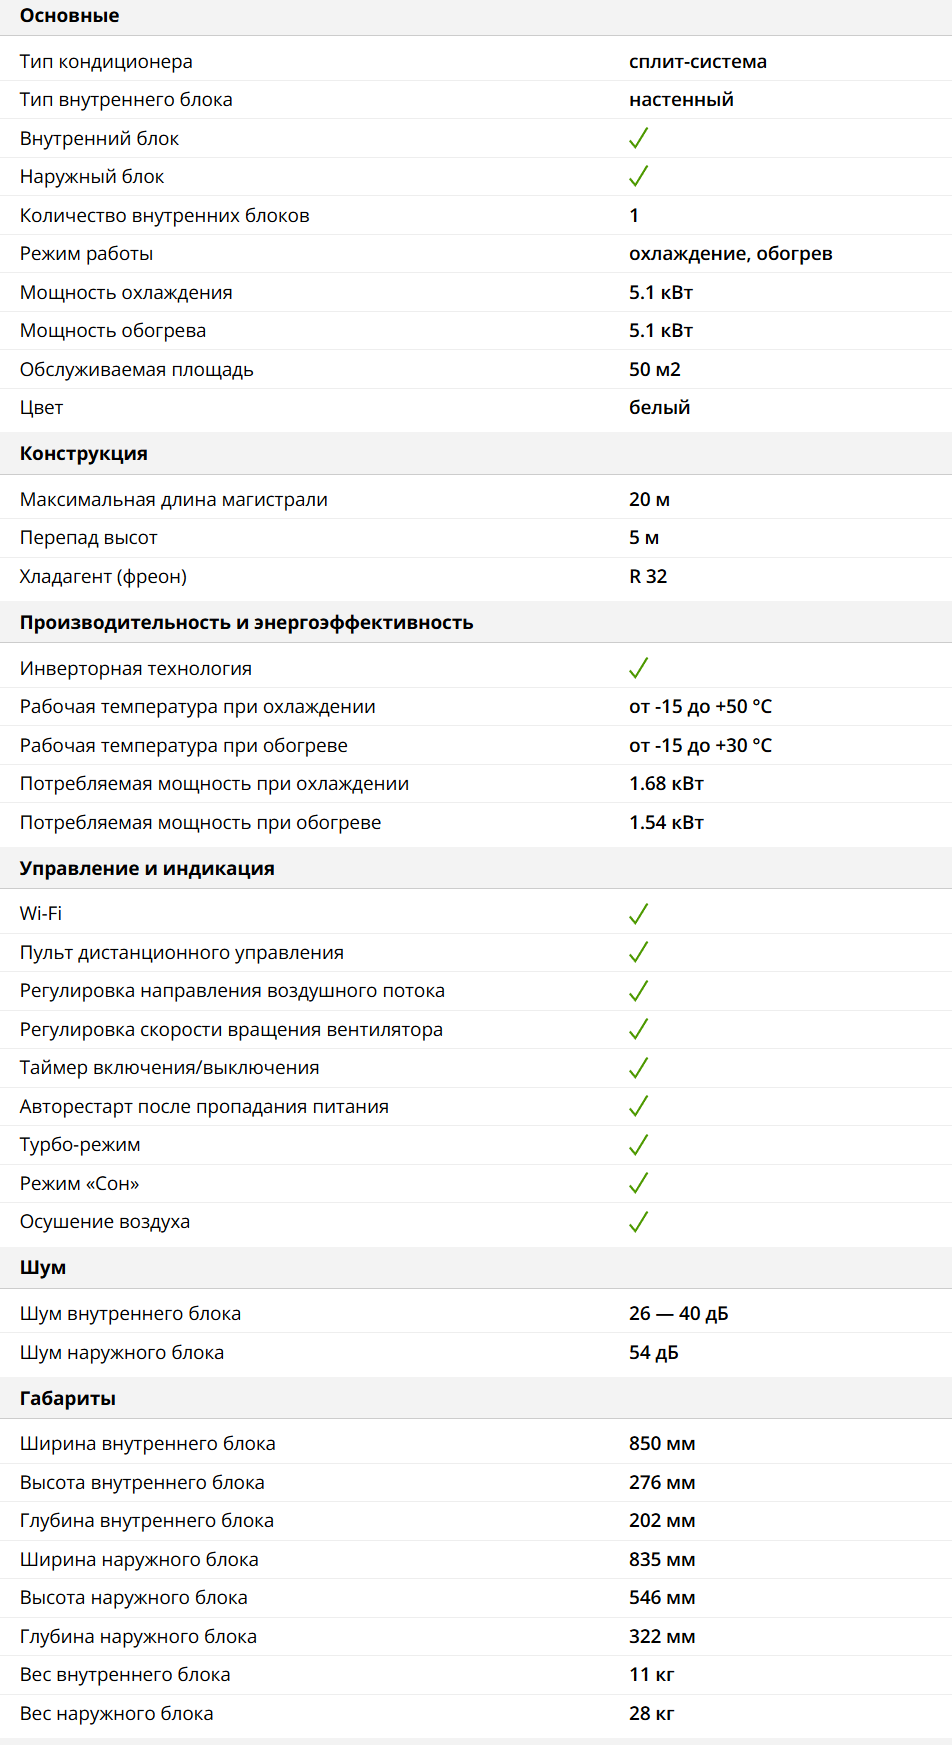Click the сплит-система value text
This screenshot has width=952, height=1745.
point(697,62)
